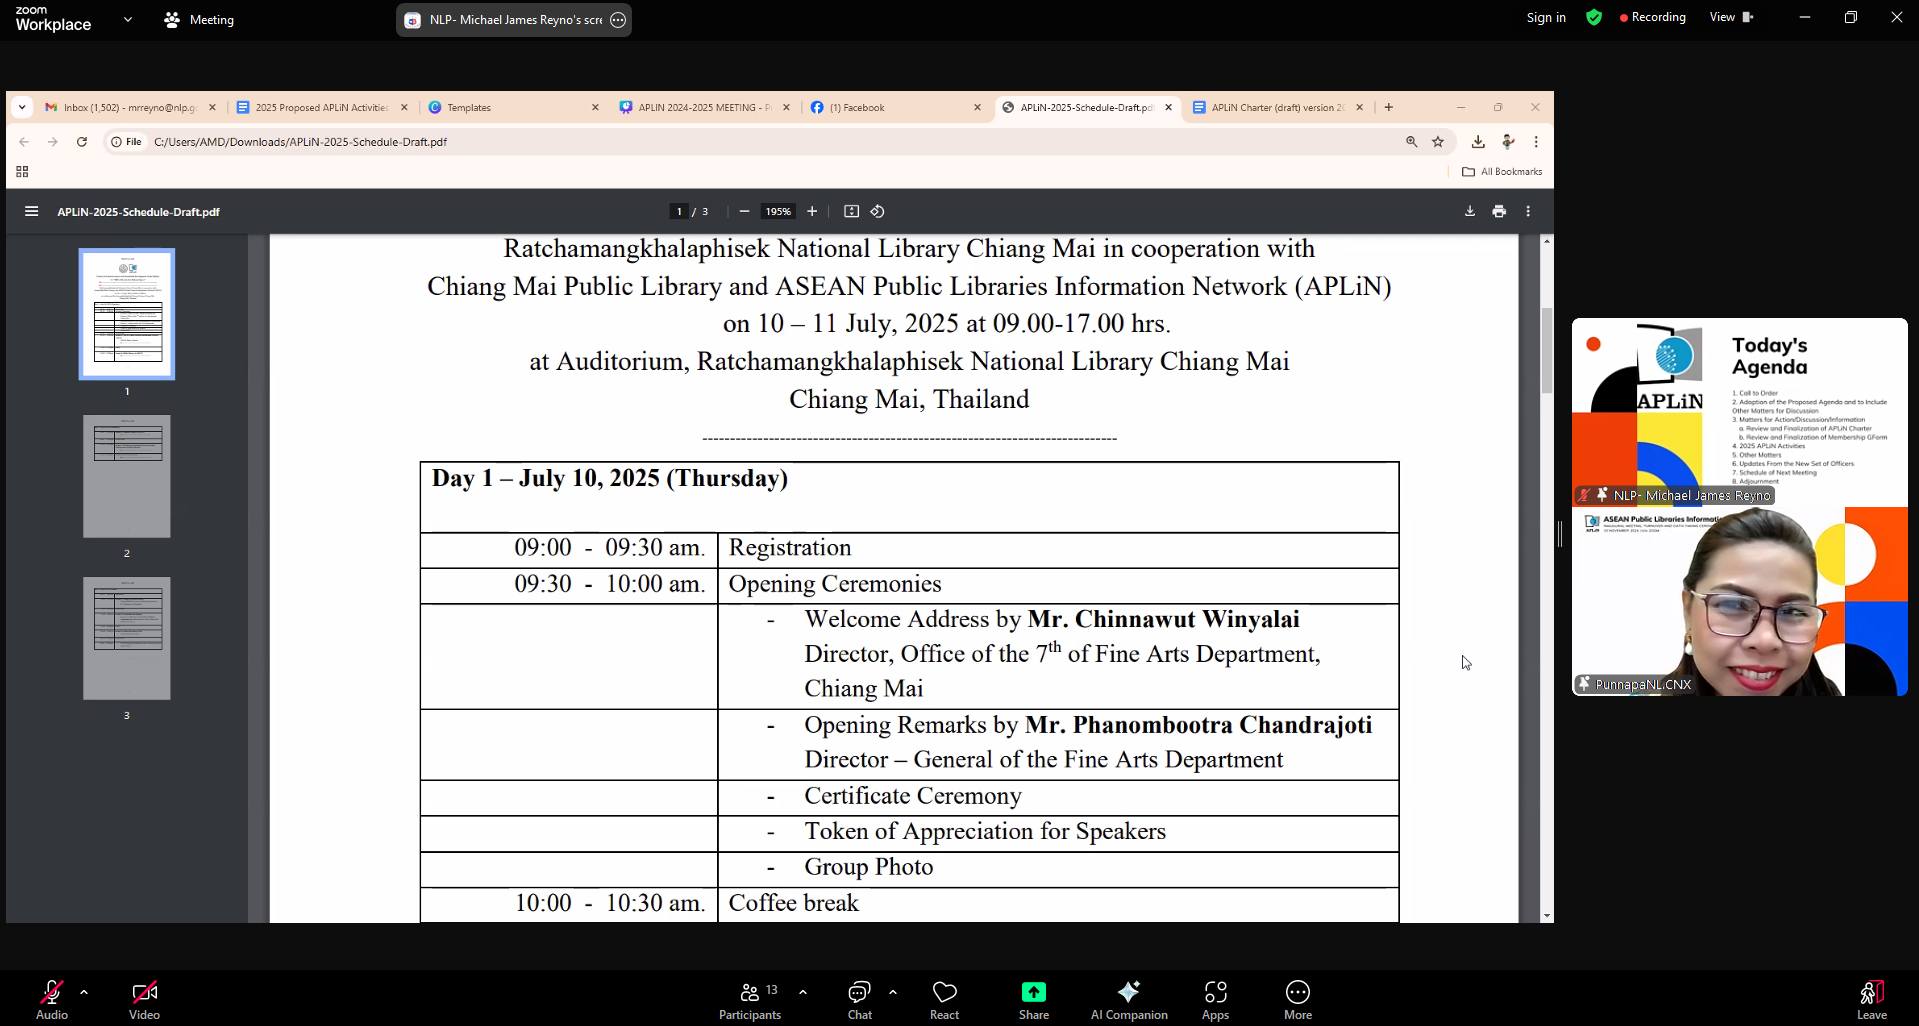Unmute the Audio microphone
Image resolution: width=1919 pixels, height=1026 pixels.
pyautogui.click(x=52, y=999)
